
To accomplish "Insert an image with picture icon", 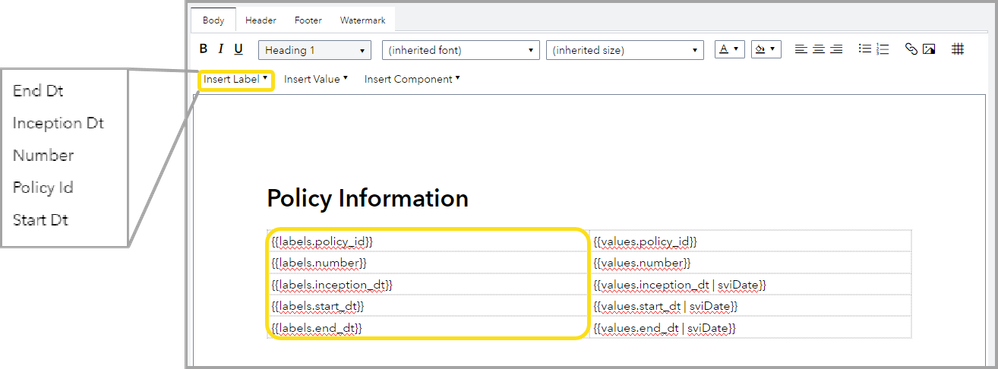I will pos(929,49).
